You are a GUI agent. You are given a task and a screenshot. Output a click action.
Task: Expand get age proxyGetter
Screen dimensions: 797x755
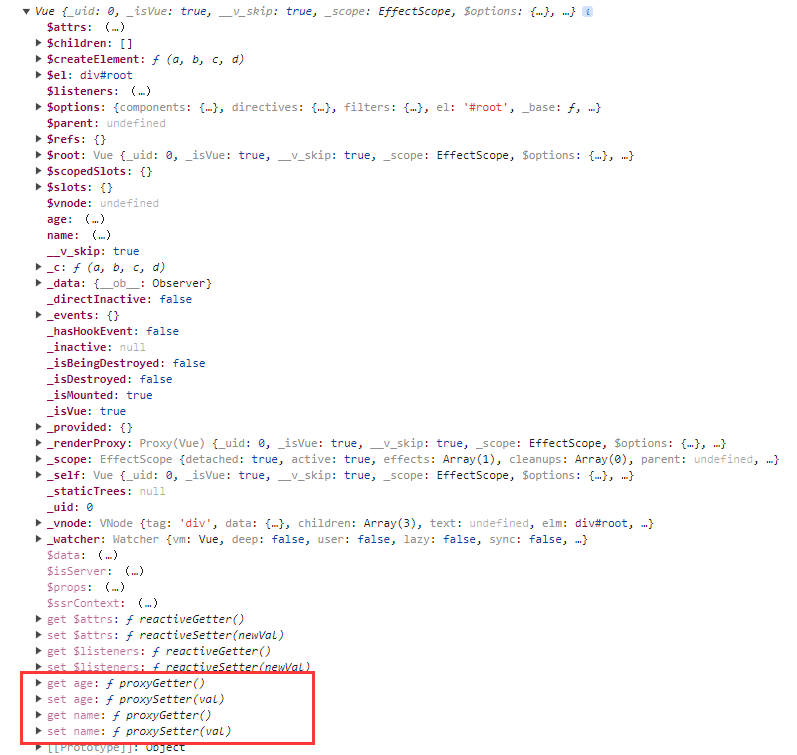point(38,683)
